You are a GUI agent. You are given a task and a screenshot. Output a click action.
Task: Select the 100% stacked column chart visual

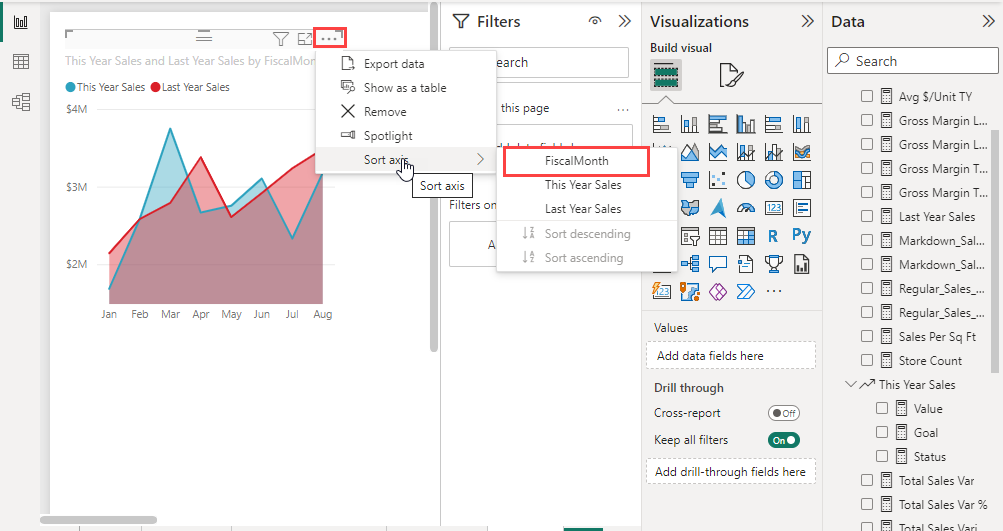click(802, 123)
